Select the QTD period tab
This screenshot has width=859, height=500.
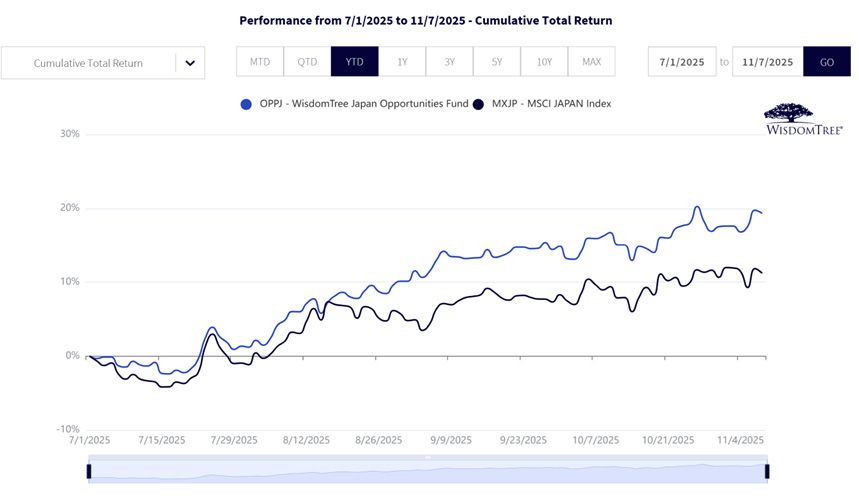(x=307, y=61)
